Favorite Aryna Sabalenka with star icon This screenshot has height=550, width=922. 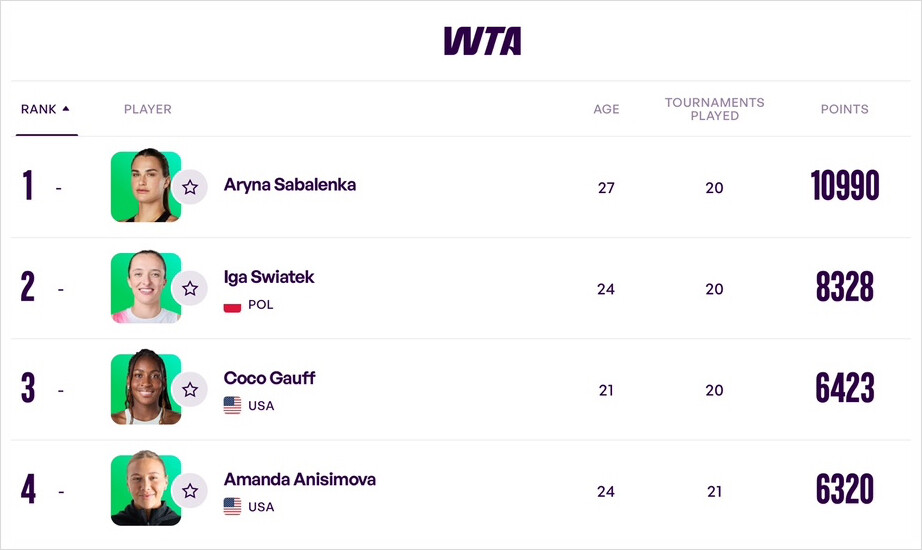point(190,187)
